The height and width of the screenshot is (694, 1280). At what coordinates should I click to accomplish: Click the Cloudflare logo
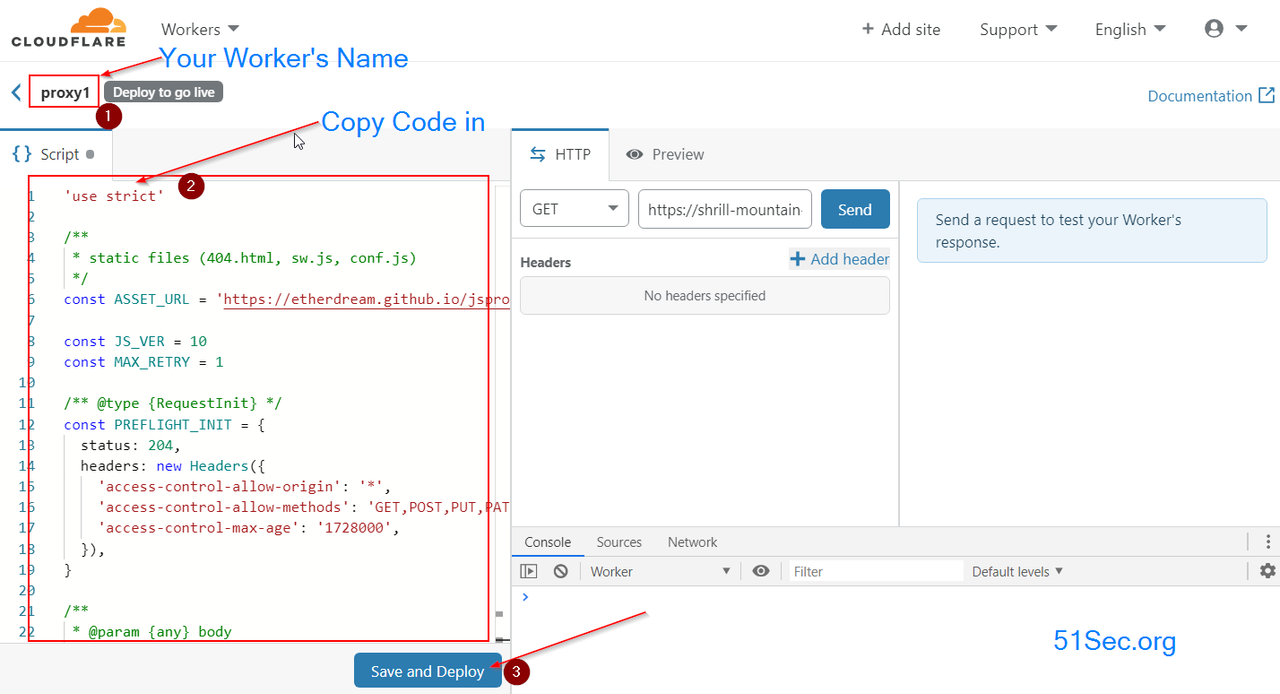69,28
